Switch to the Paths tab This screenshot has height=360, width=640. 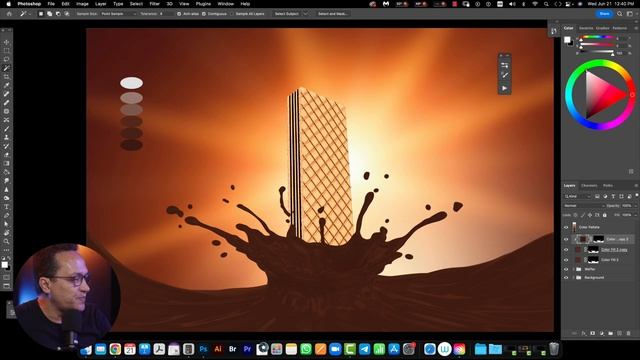coord(608,186)
